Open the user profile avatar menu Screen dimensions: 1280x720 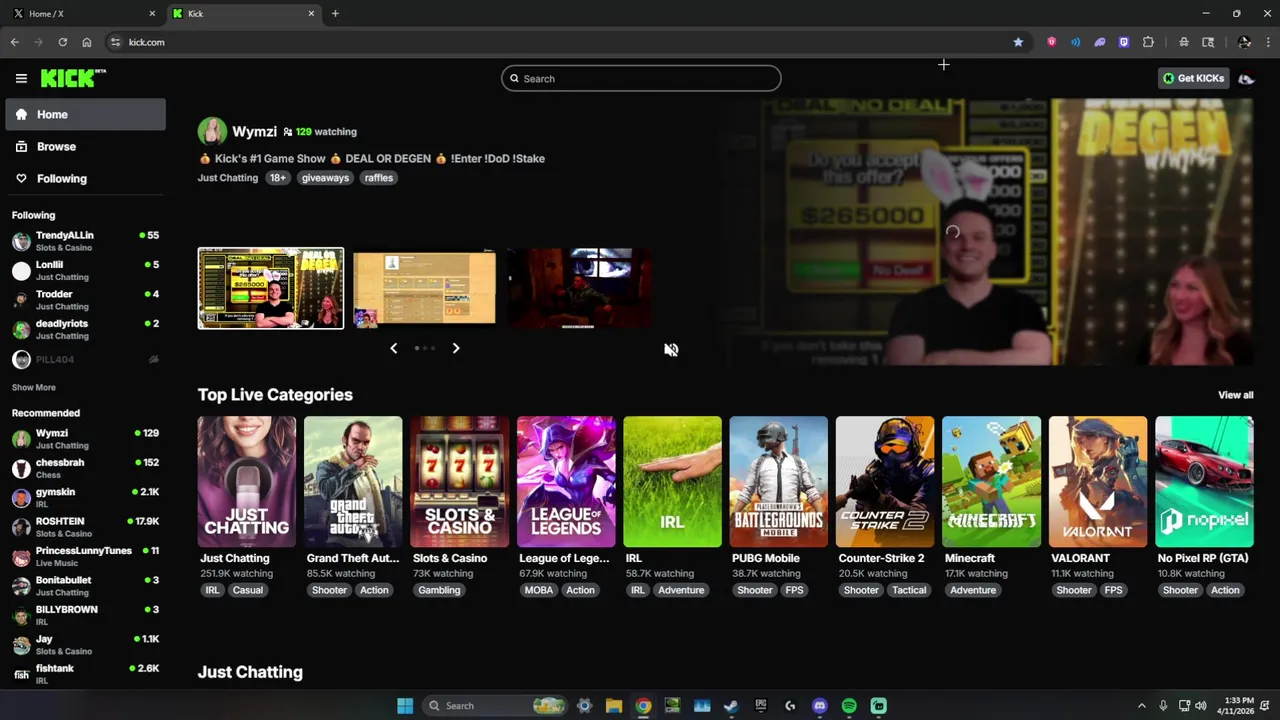point(1246,78)
